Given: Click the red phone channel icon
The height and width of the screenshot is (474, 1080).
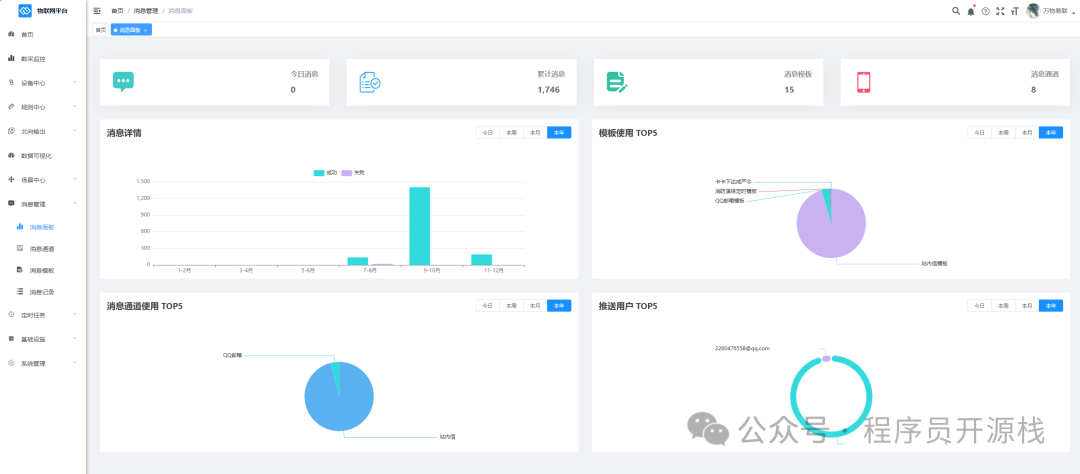Looking at the screenshot, I should click(864, 81).
